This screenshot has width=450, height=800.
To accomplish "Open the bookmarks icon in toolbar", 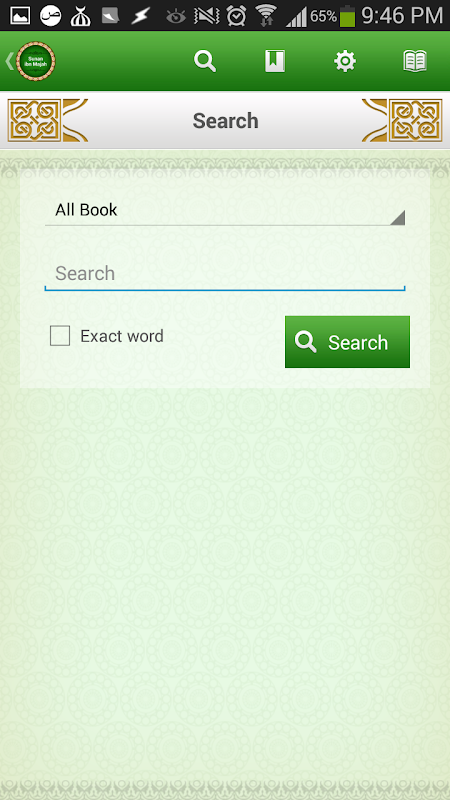I will pos(275,61).
